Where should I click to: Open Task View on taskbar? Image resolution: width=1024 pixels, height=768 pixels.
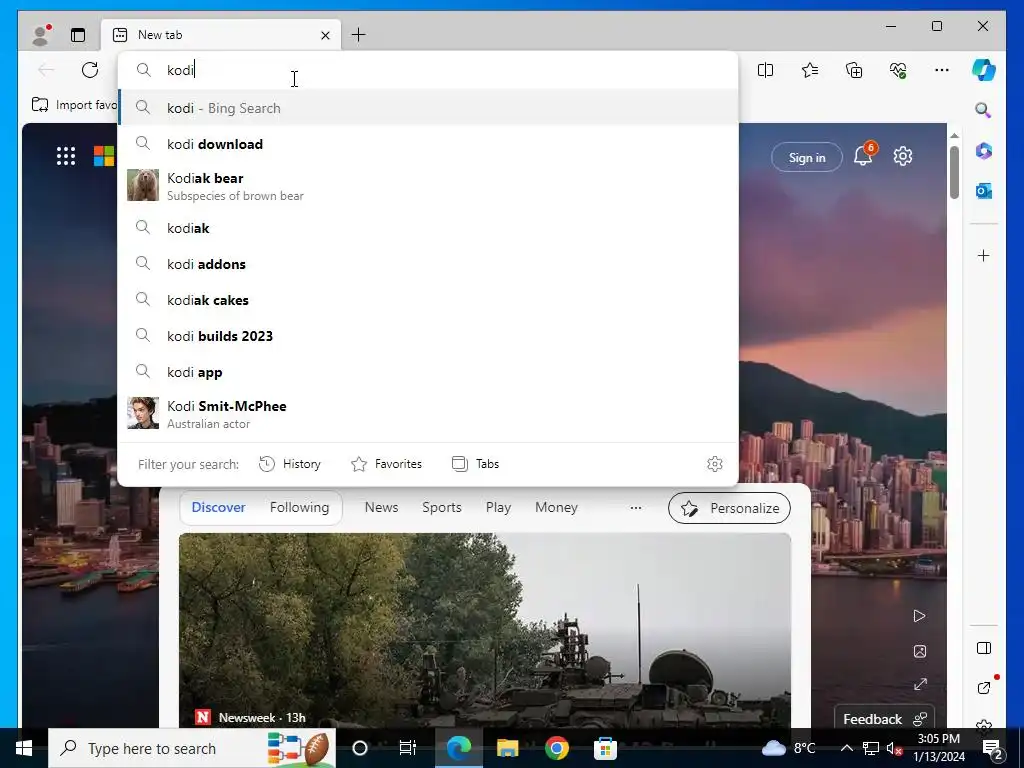tap(408, 748)
